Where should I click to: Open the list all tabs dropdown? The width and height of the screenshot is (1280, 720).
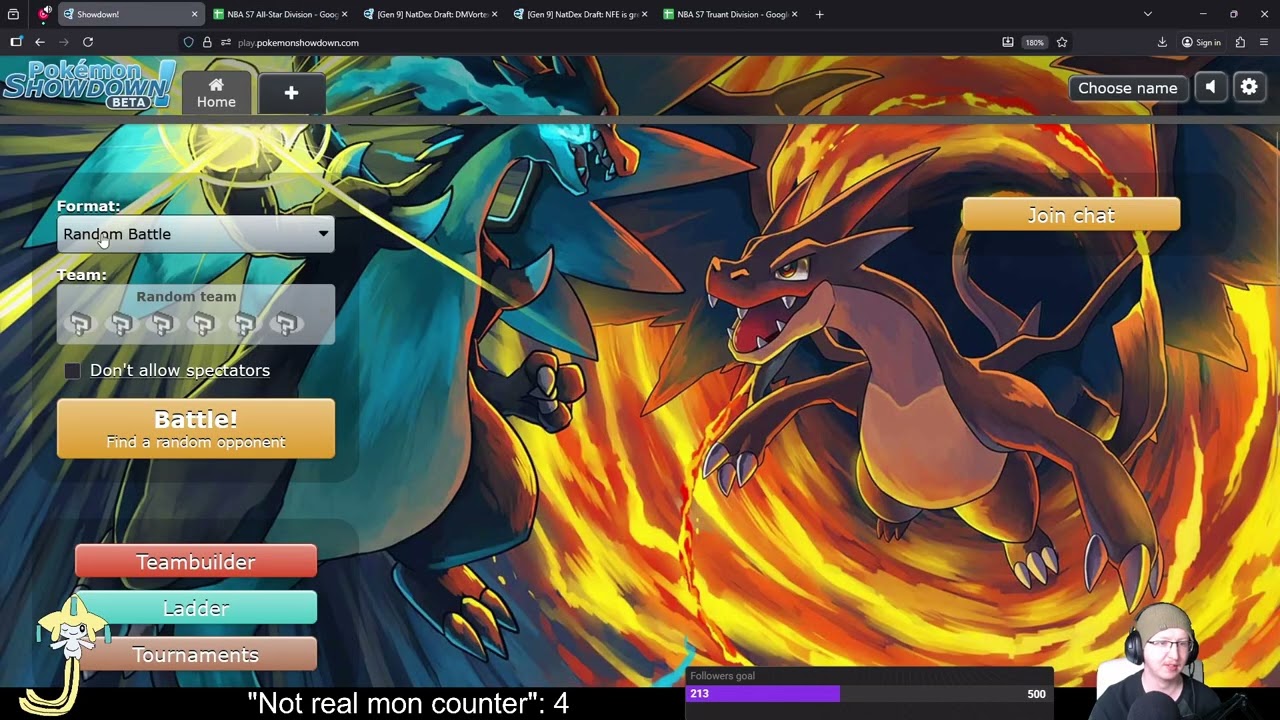(1147, 14)
